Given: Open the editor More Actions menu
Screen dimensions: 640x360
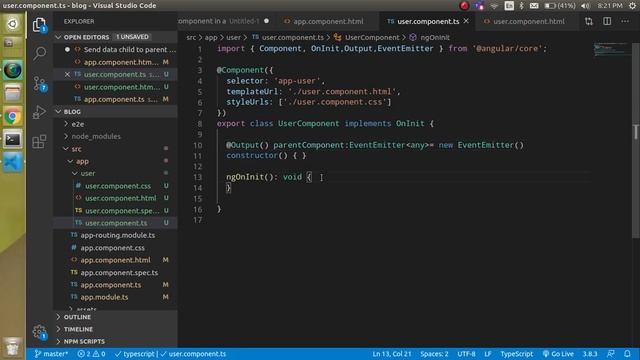Looking at the screenshot, I should 625,21.
